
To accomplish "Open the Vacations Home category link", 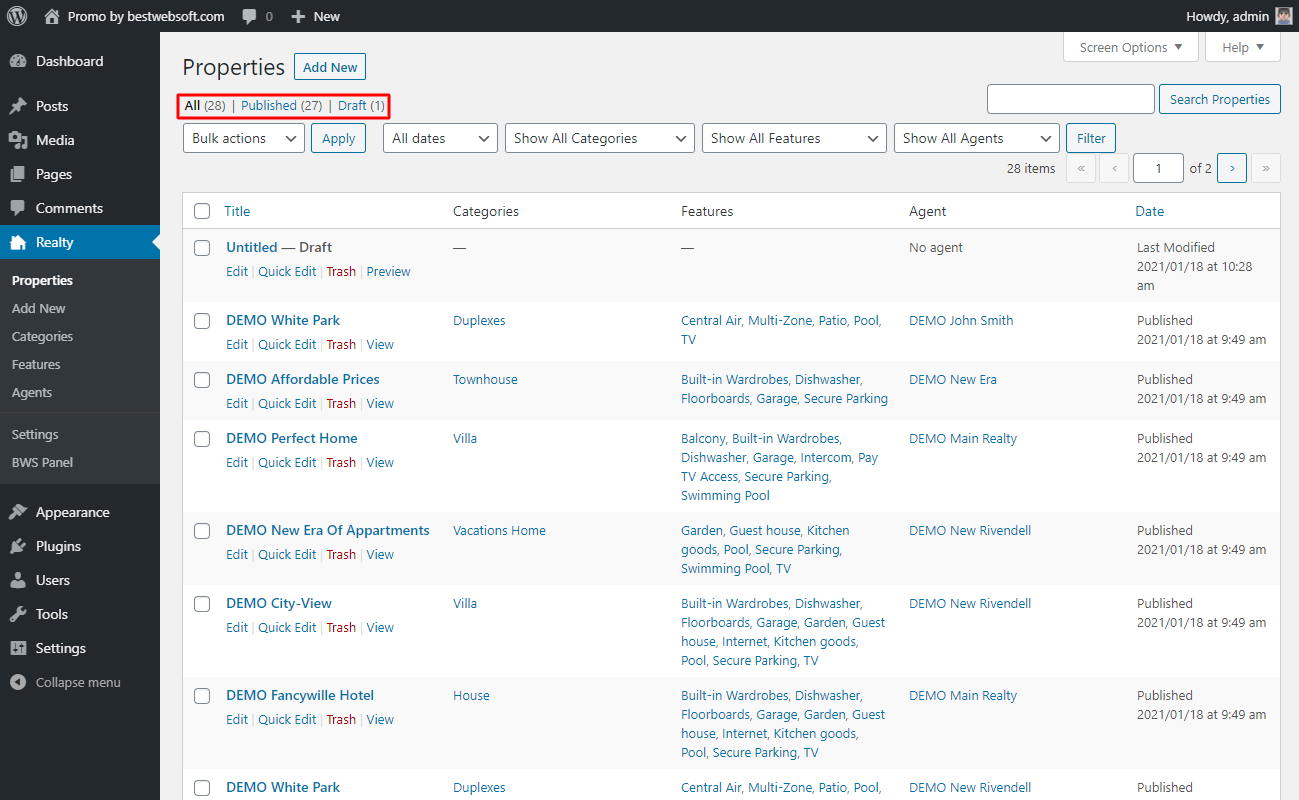I will point(499,530).
